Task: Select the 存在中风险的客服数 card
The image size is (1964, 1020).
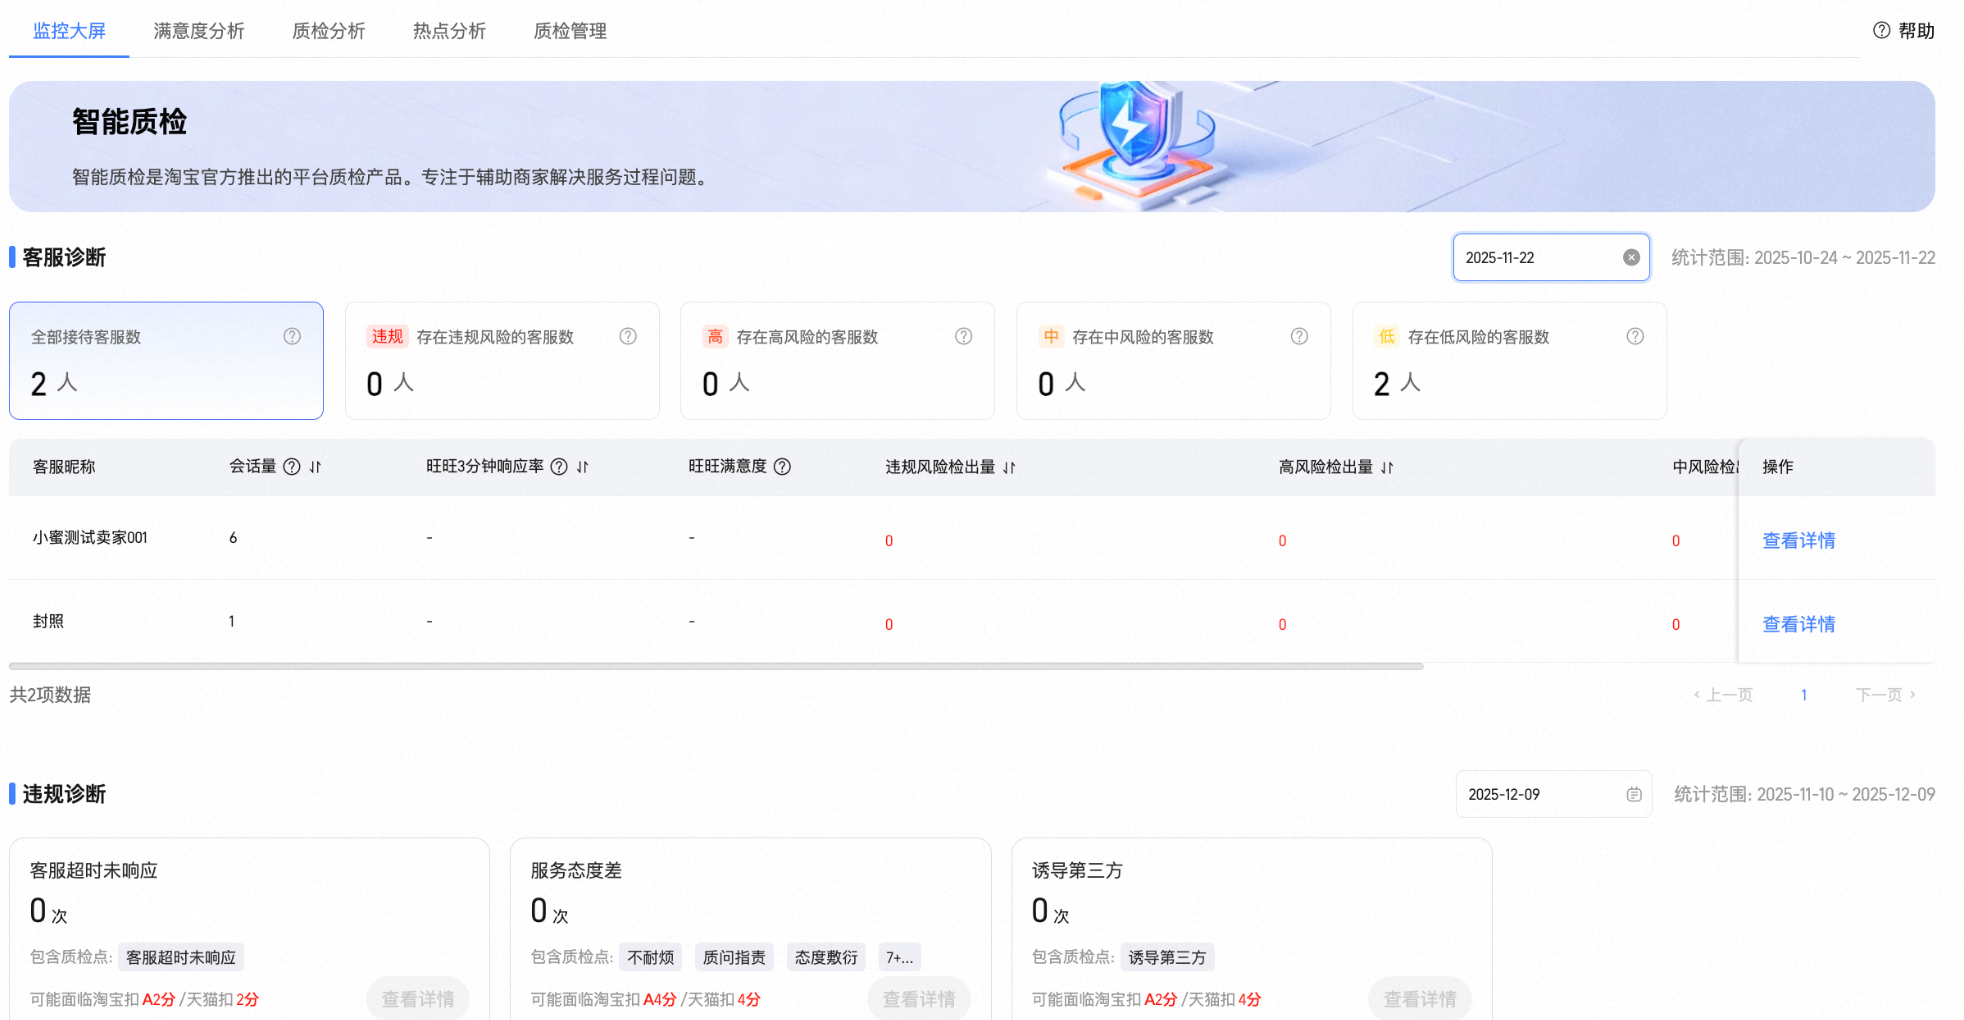Action: (x=1173, y=360)
